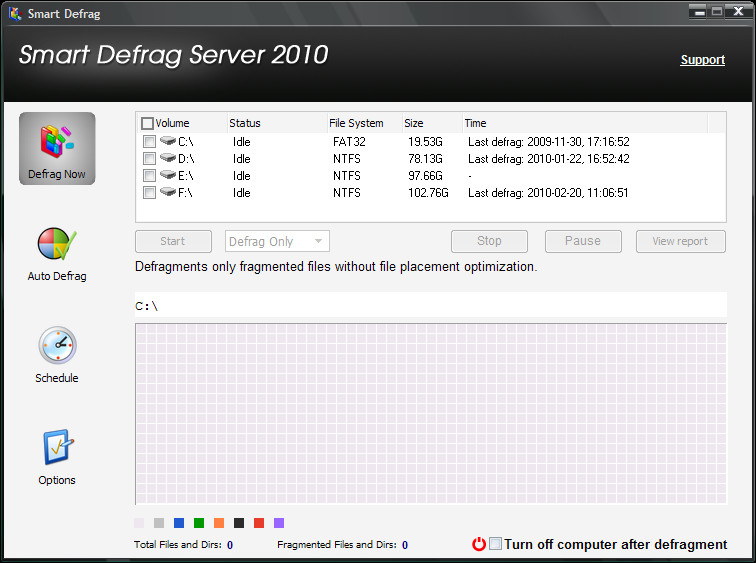This screenshot has height=563, width=756.
Task: Open the Schedule clock icon
Action: pyautogui.click(x=57, y=345)
